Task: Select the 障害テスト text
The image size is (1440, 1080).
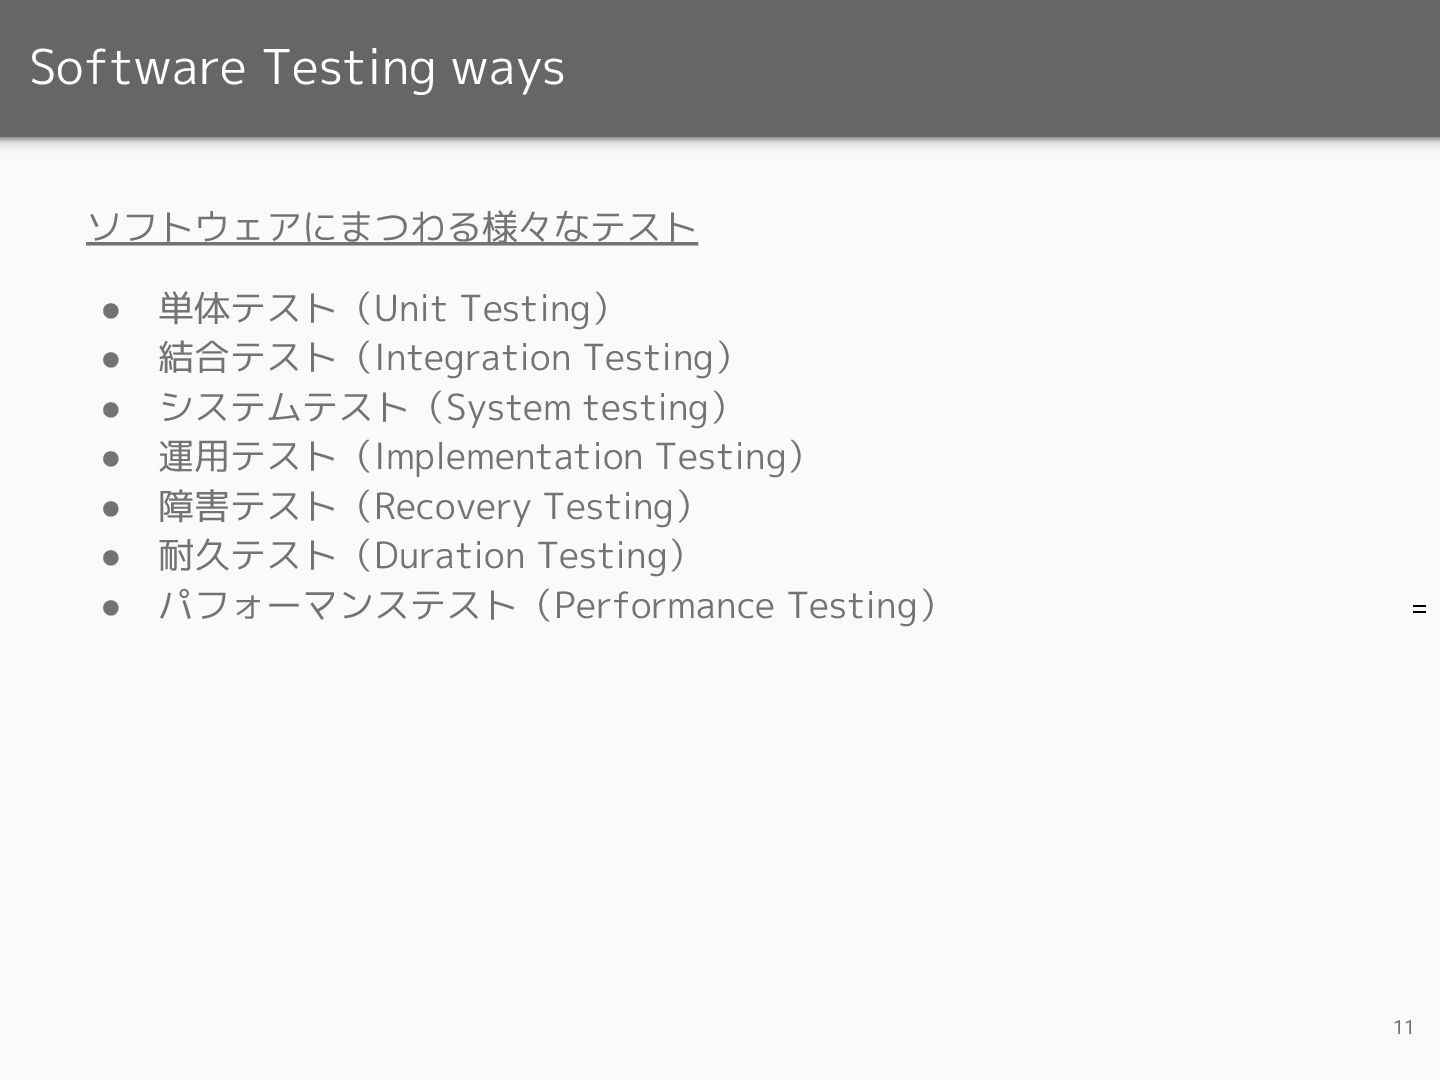Action: 247,506
